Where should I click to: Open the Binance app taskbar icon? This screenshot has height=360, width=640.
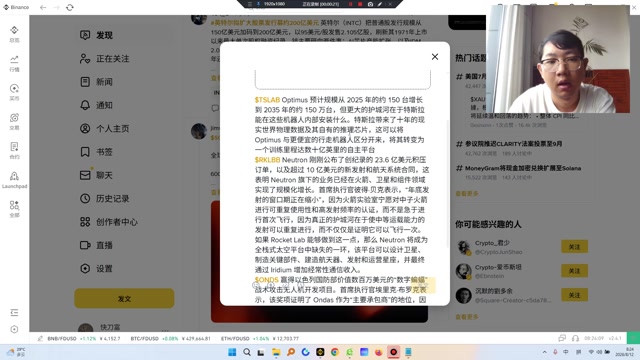(320, 352)
